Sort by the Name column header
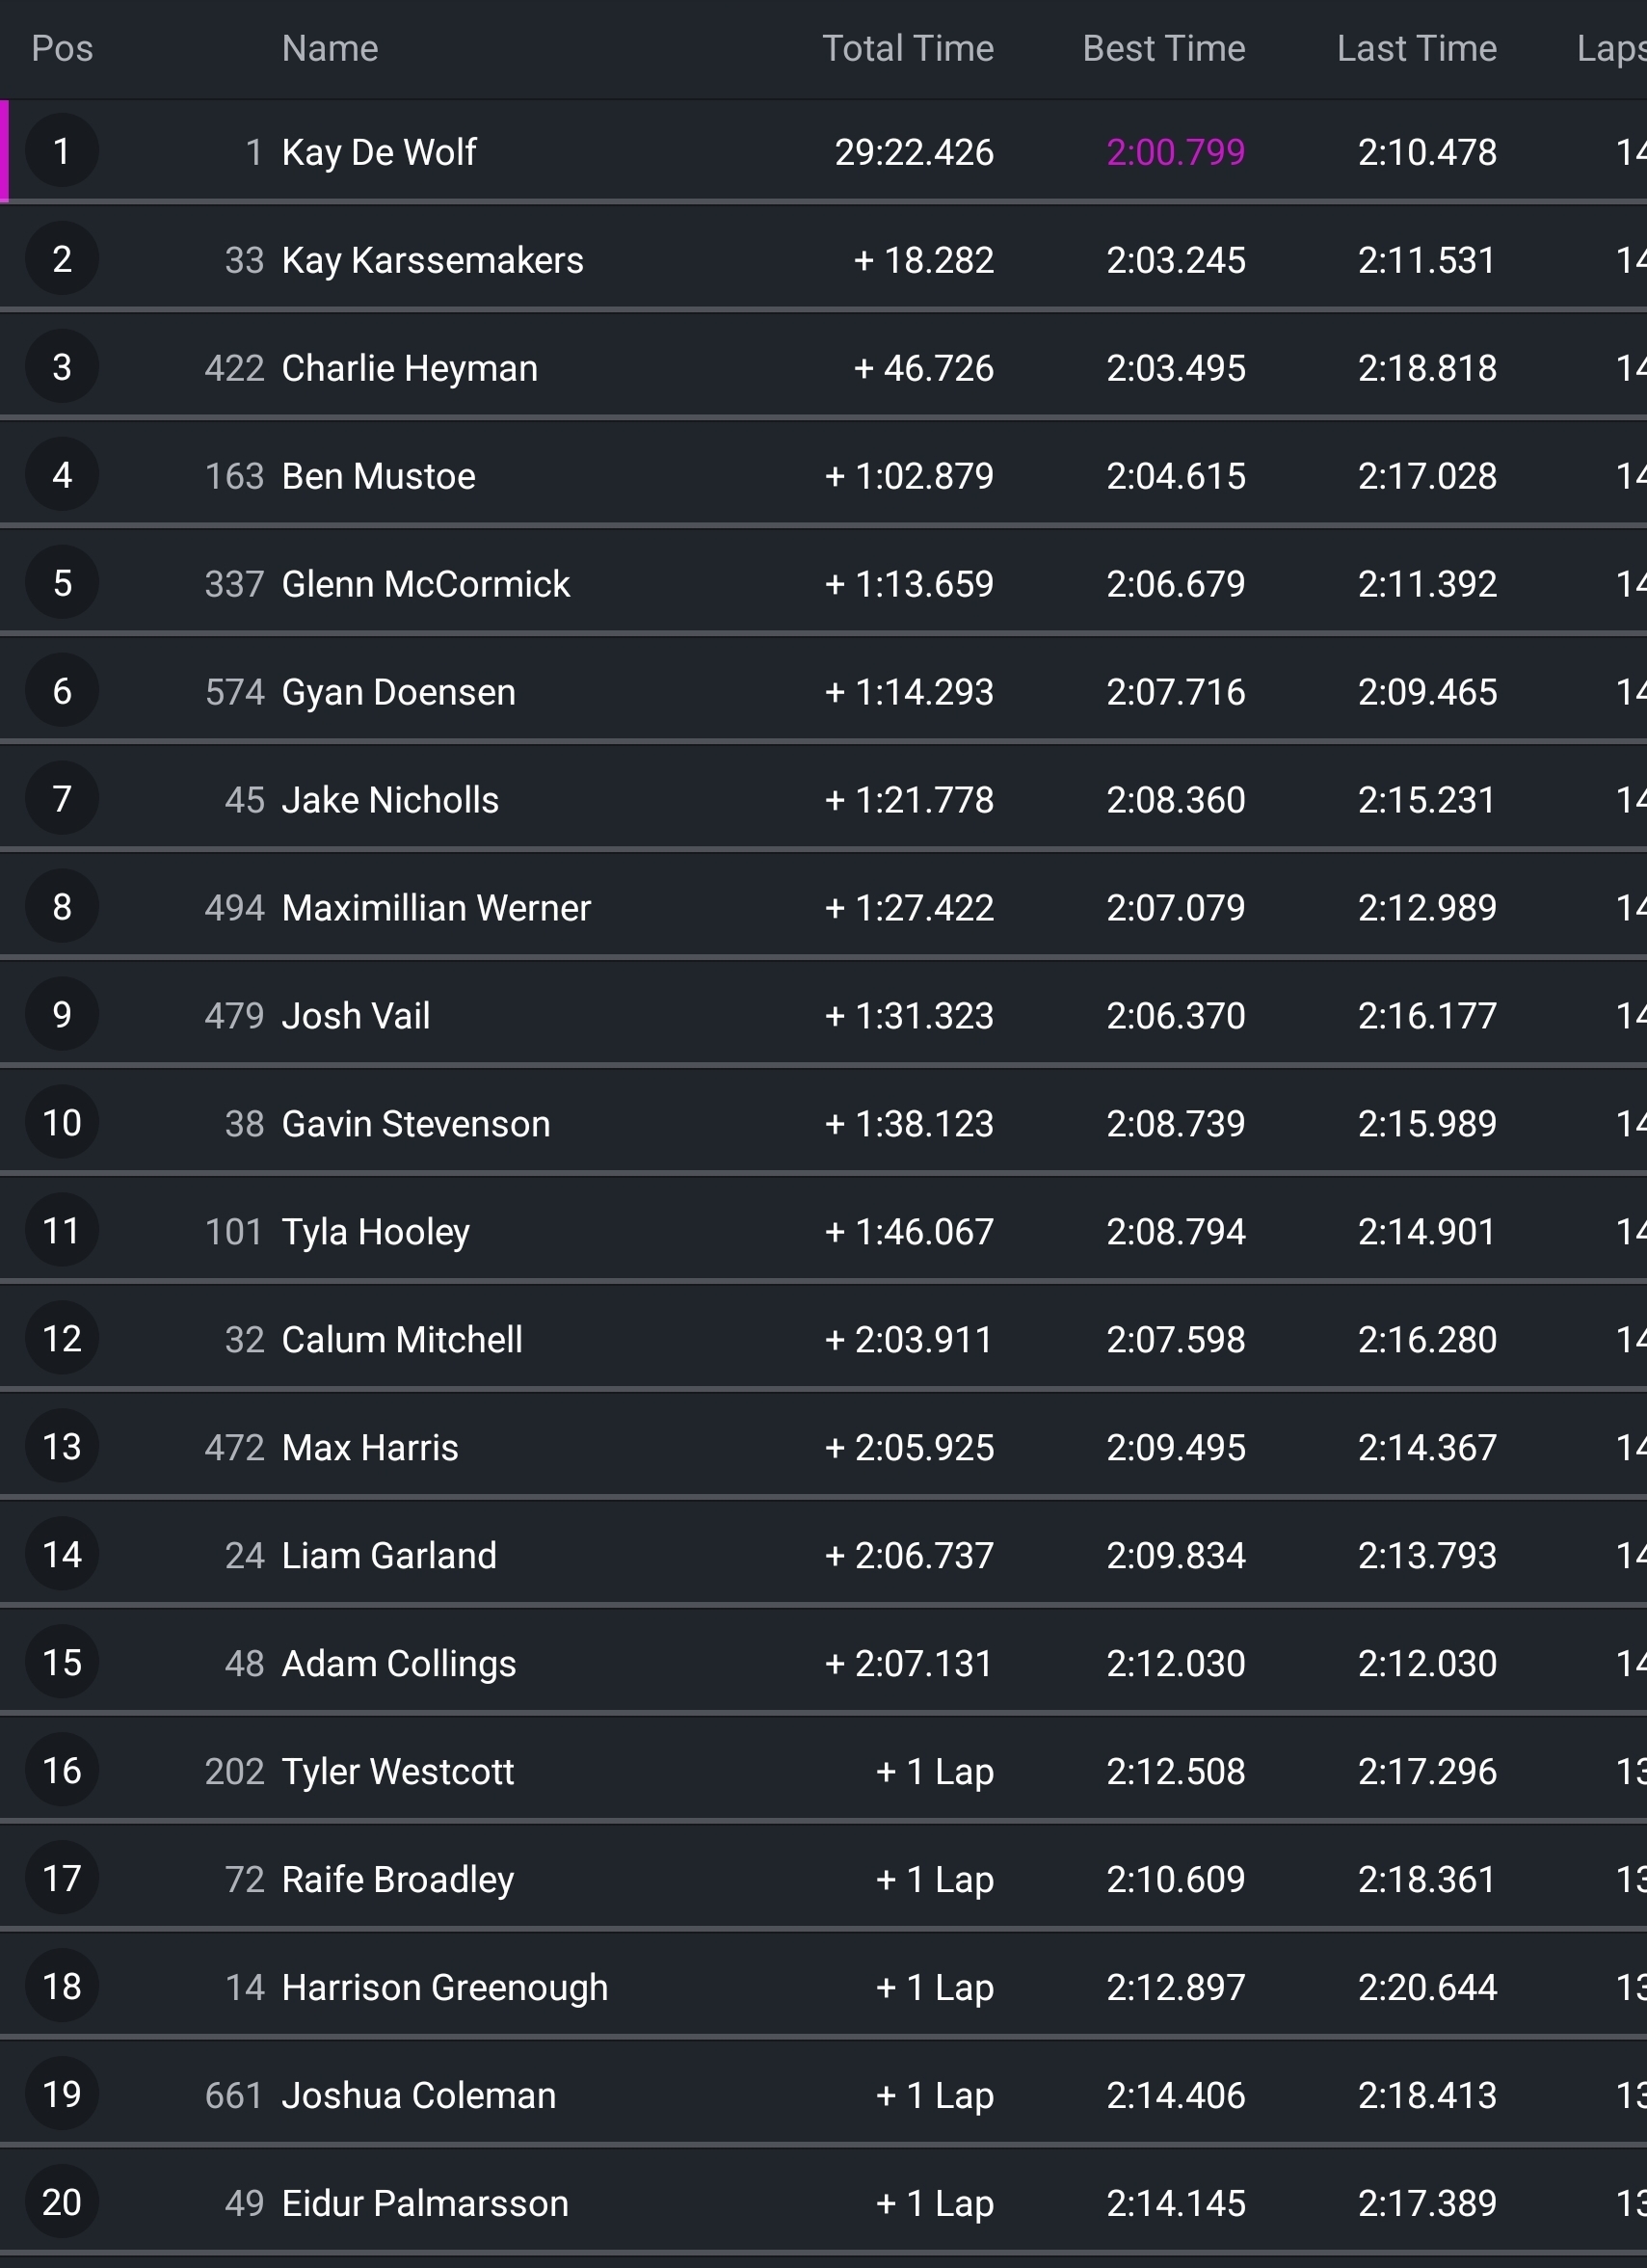The image size is (1647, 2268). pyautogui.click(x=330, y=48)
